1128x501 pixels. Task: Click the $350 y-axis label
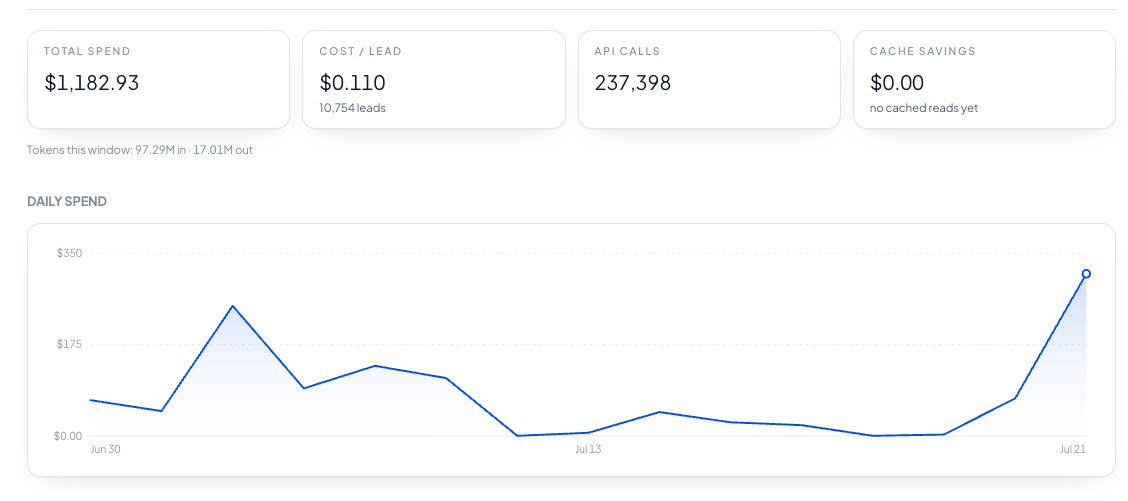click(70, 253)
